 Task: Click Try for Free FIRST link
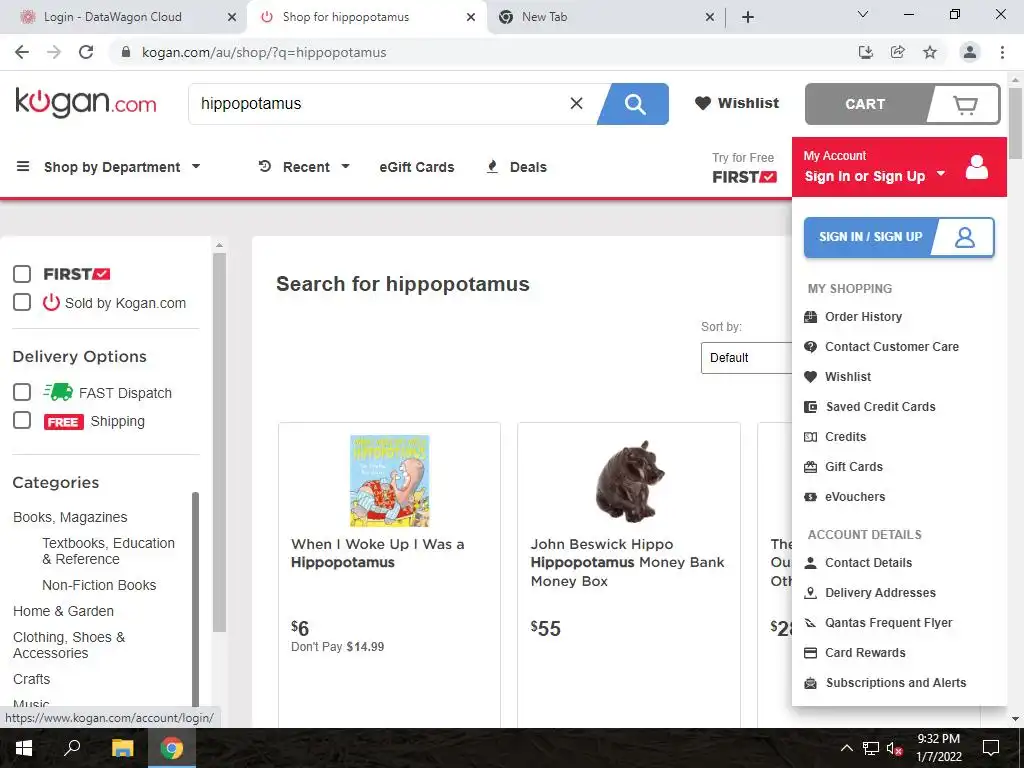coord(744,168)
